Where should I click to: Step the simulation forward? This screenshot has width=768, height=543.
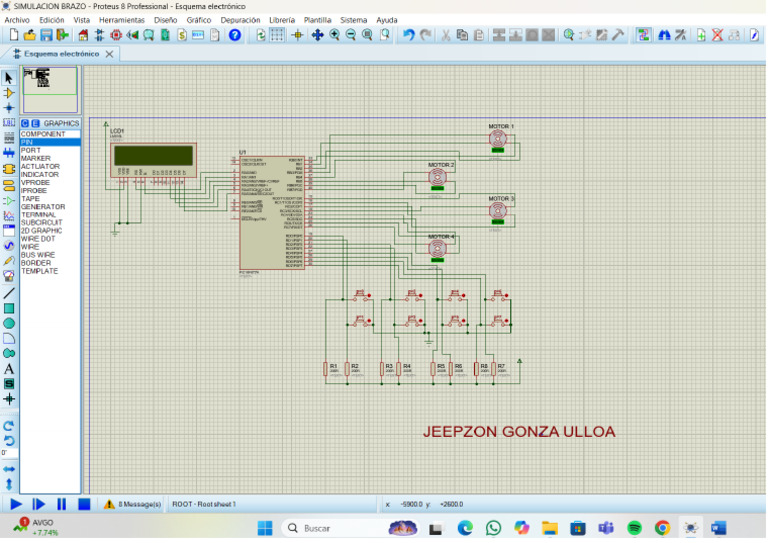tap(38, 504)
